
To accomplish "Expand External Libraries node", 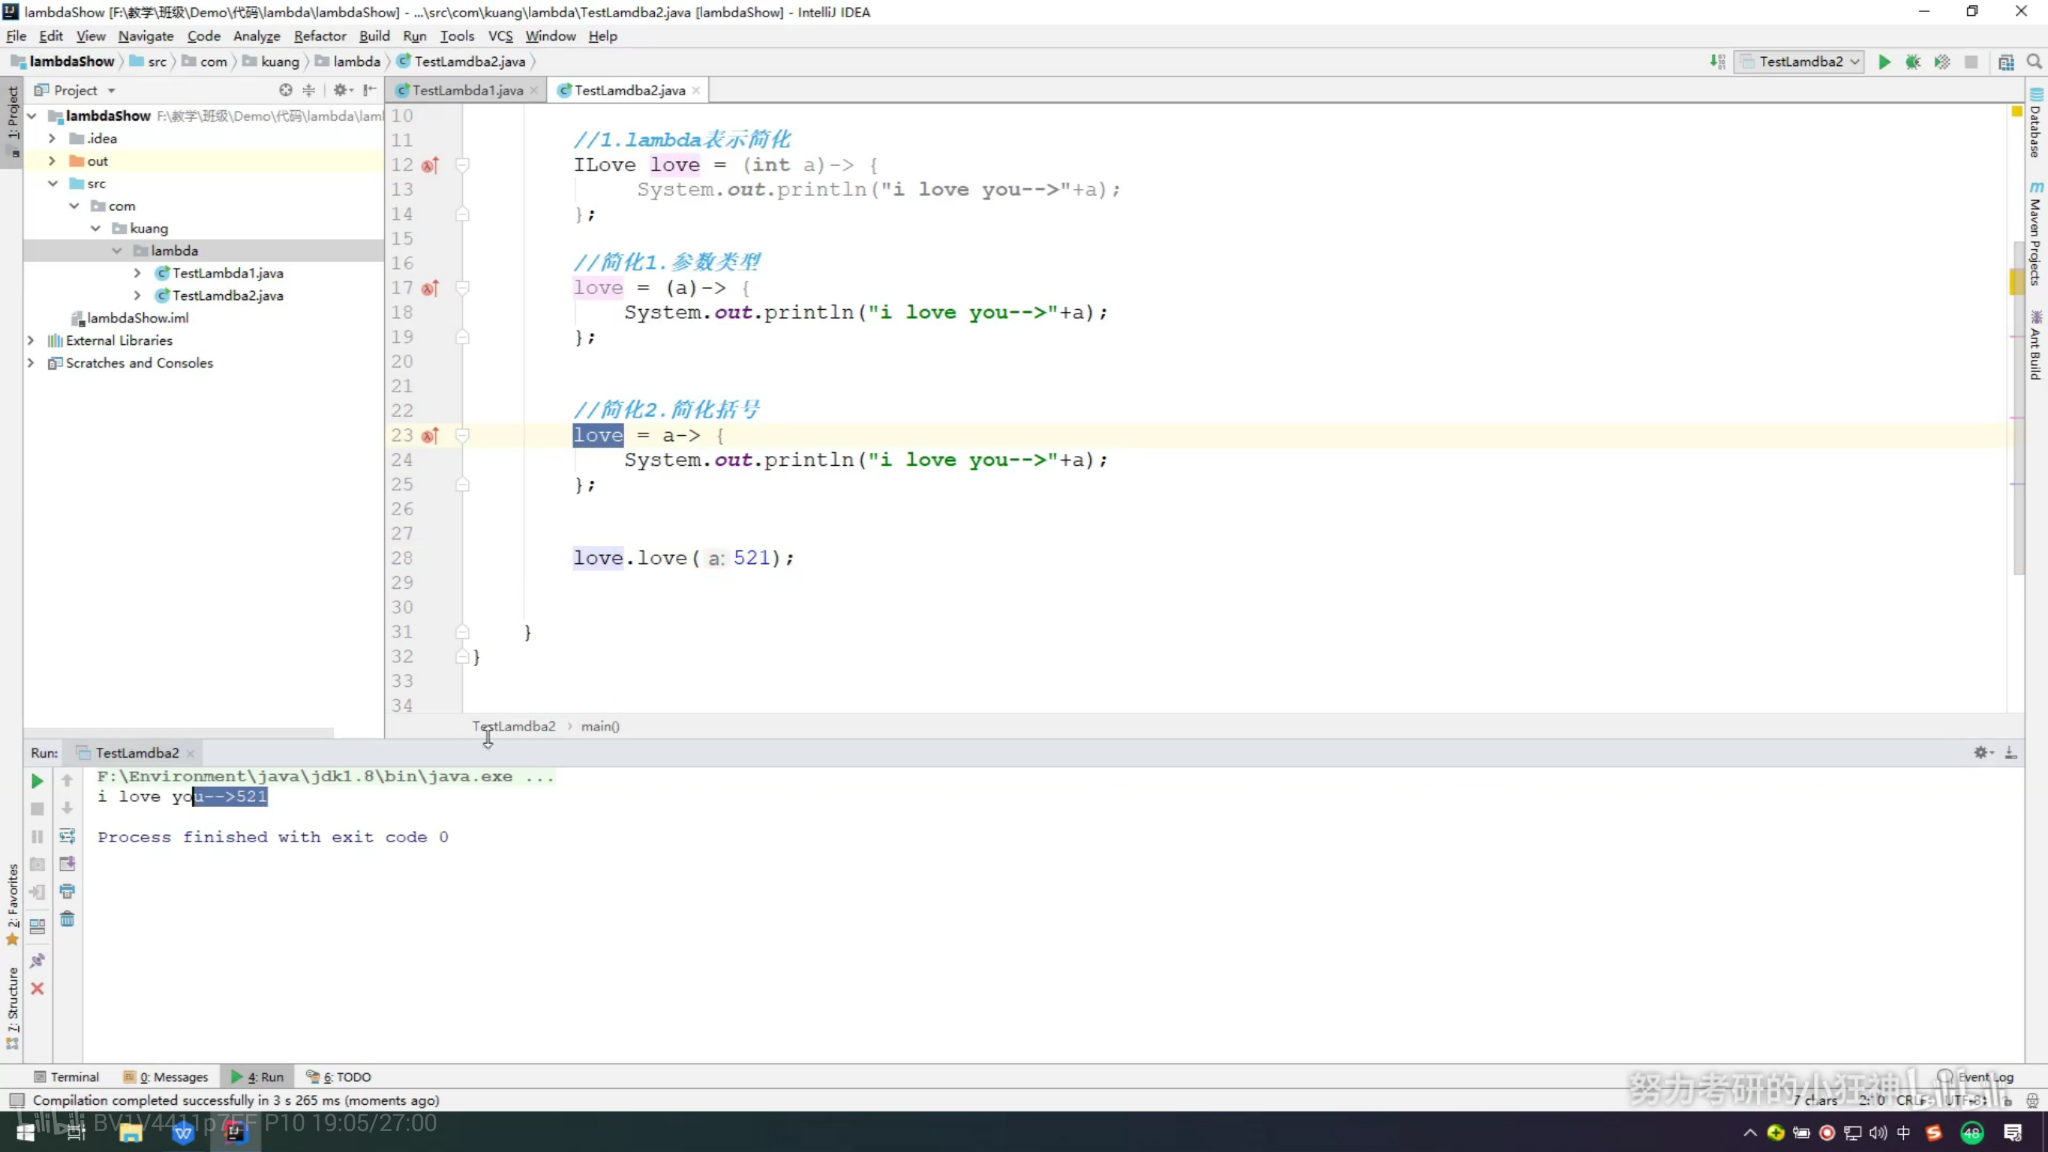I will pos(31,341).
